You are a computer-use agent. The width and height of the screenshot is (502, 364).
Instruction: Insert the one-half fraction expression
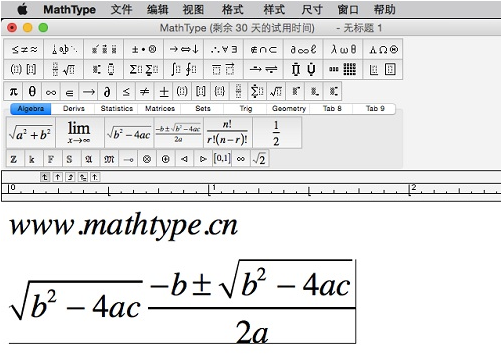coord(276,132)
